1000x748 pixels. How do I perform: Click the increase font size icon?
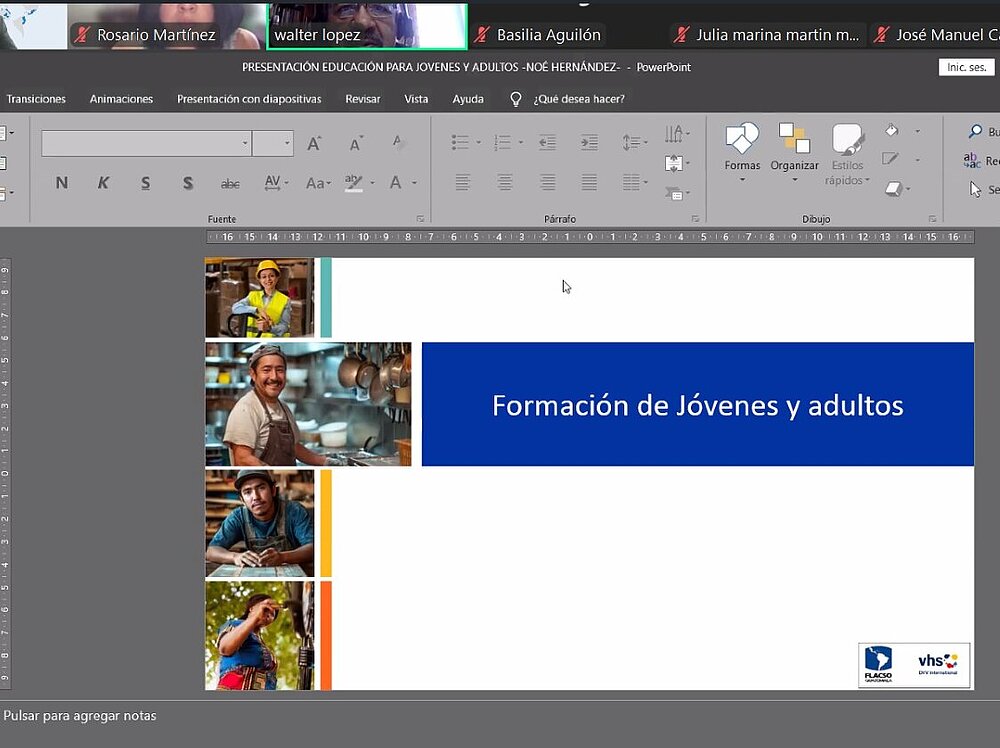(x=314, y=144)
